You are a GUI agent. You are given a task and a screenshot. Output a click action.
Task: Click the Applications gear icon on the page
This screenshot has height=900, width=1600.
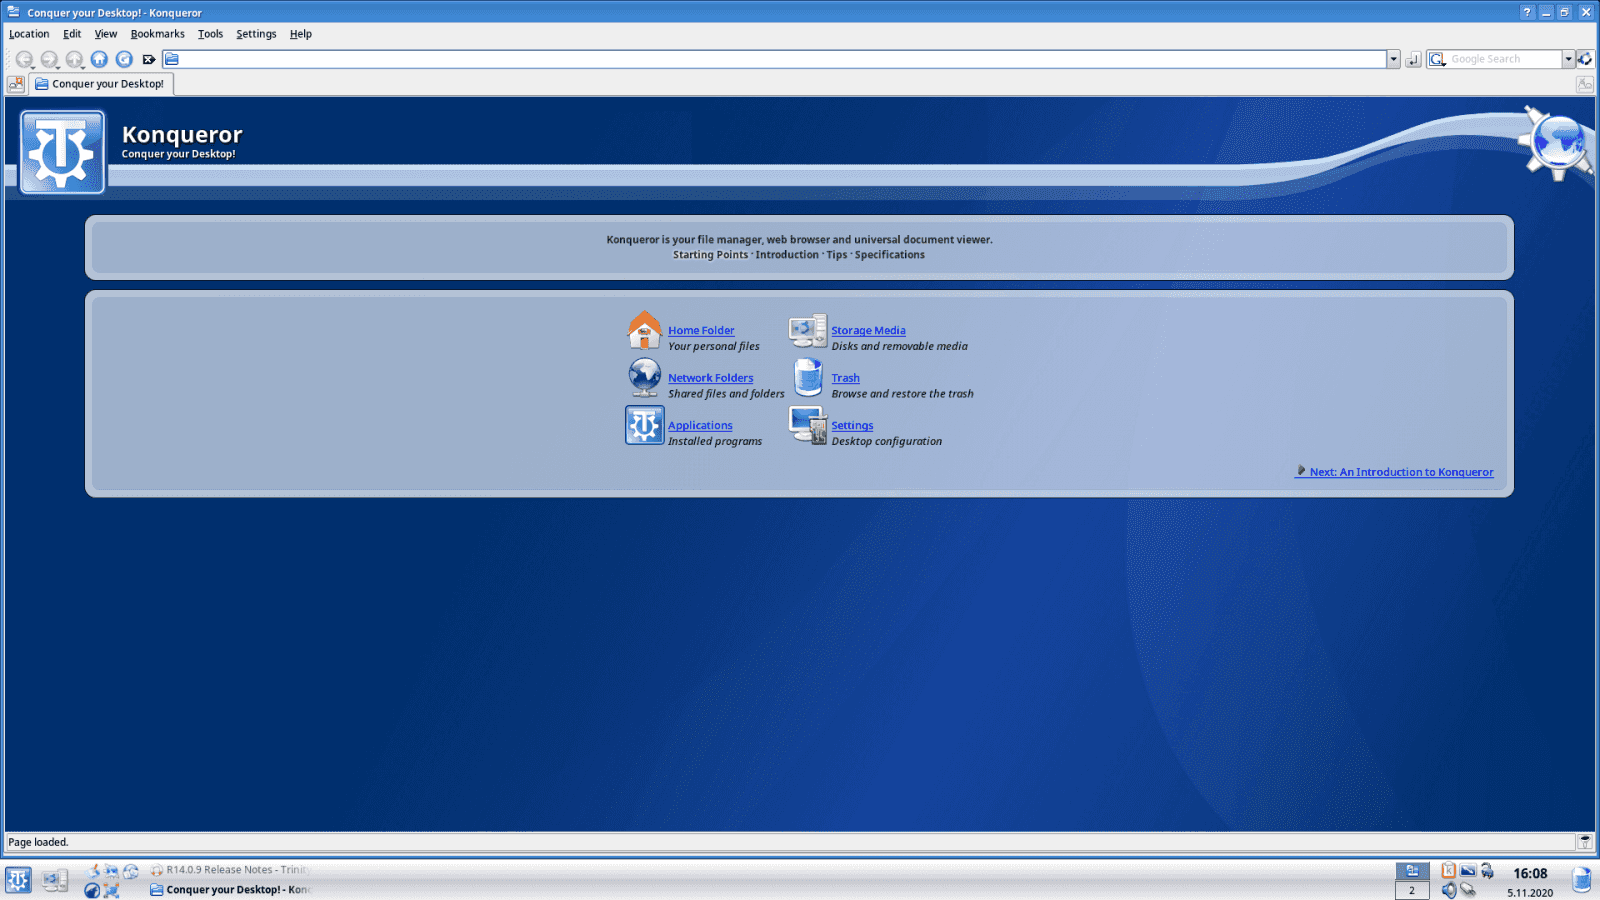point(644,425)
